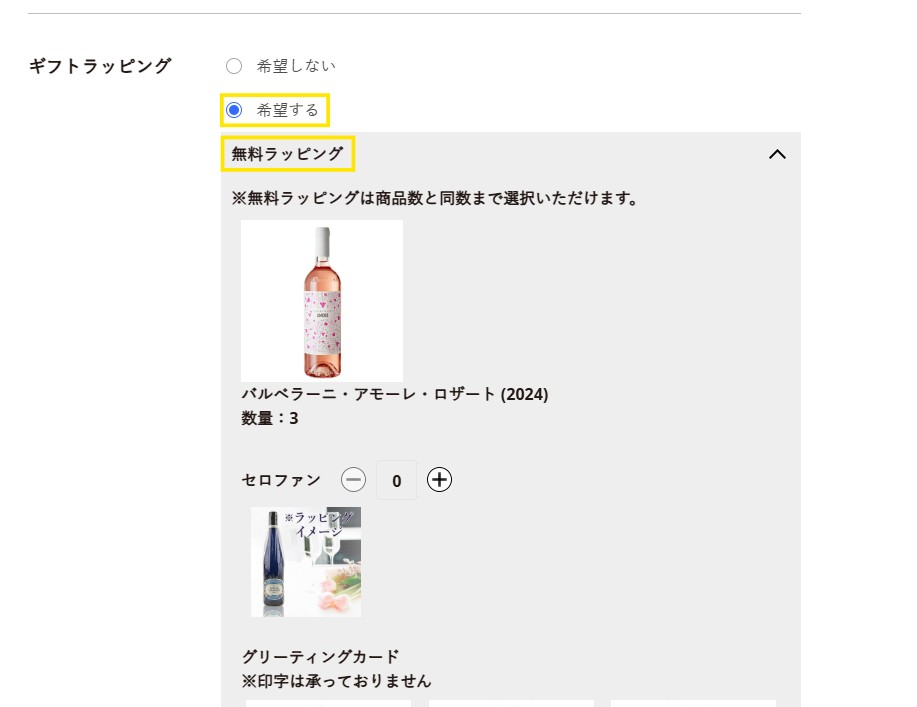View the ラッピングイメージ sample photo
917x707 pixels.
305,560
